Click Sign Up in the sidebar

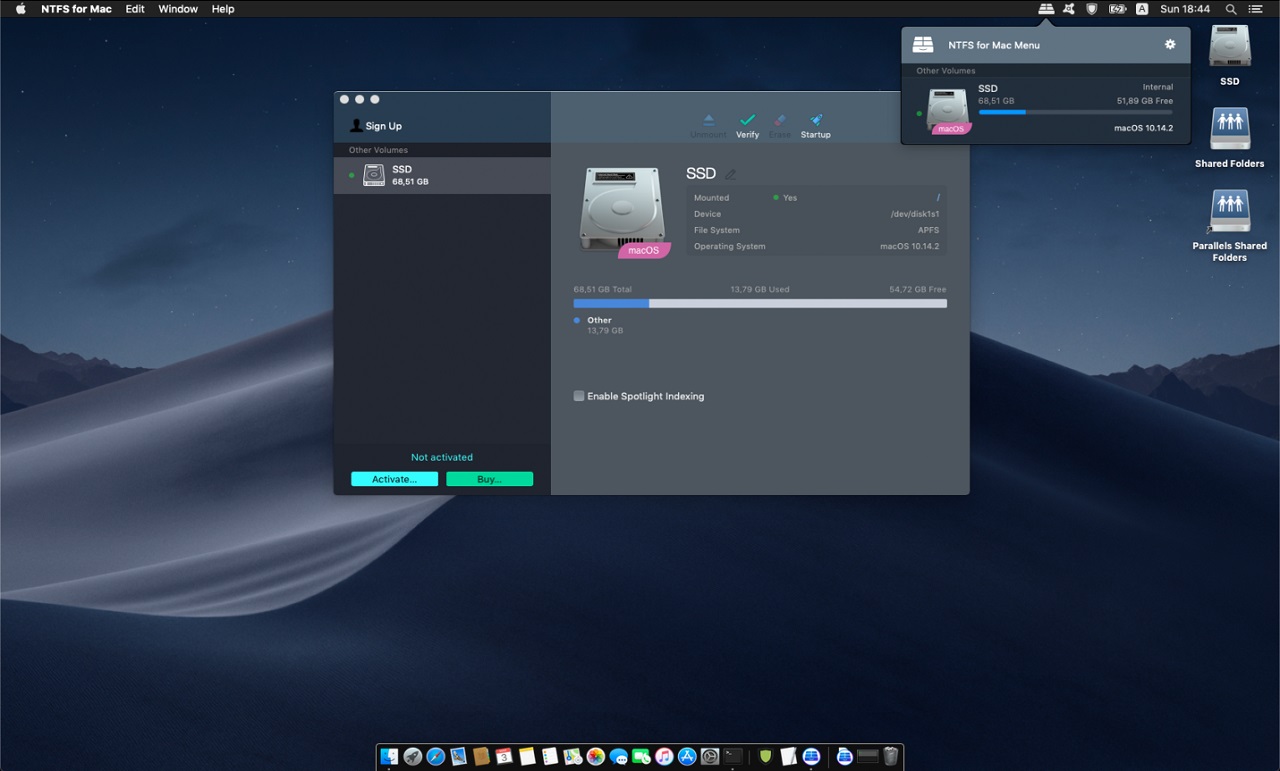383,126
